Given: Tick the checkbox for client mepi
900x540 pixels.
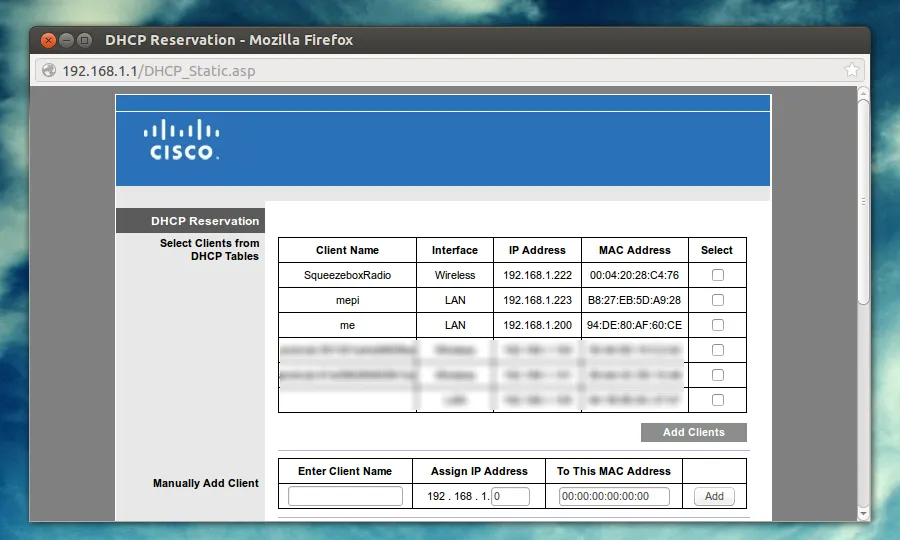Looking at the screenshot, I should [x=717, y=300].
